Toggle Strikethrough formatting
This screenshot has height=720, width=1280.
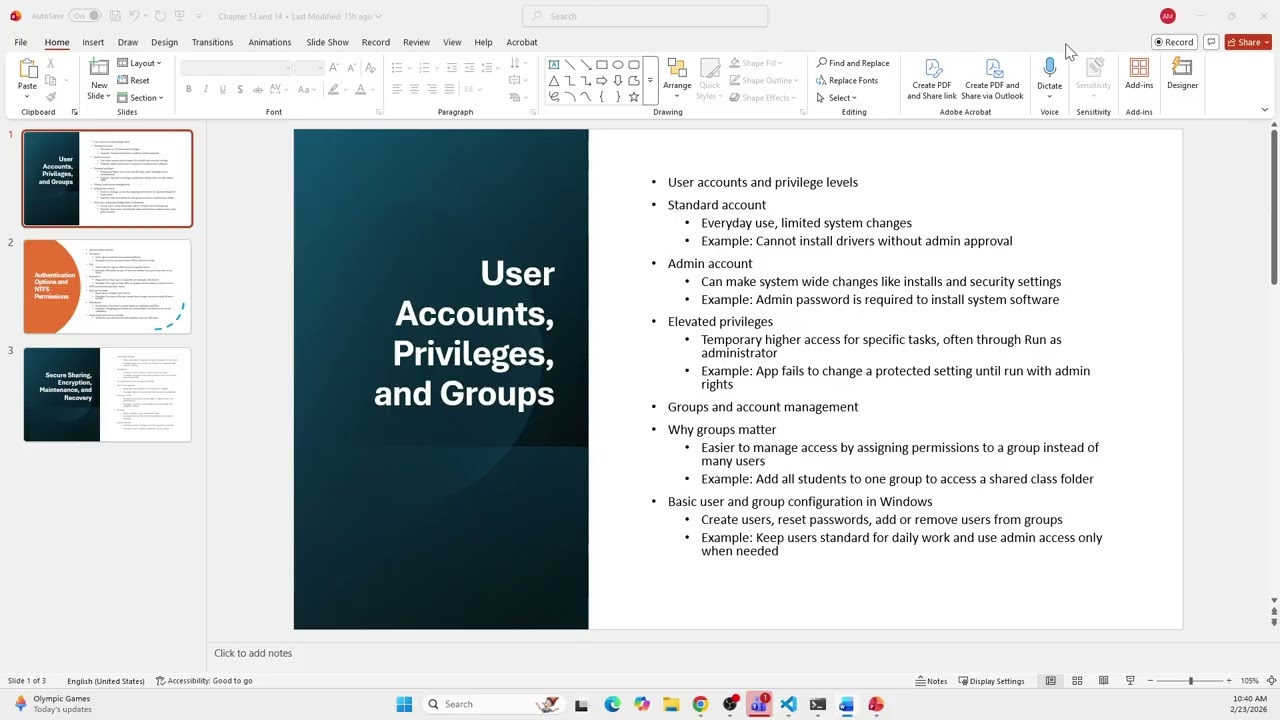click(x=257, y=89)
